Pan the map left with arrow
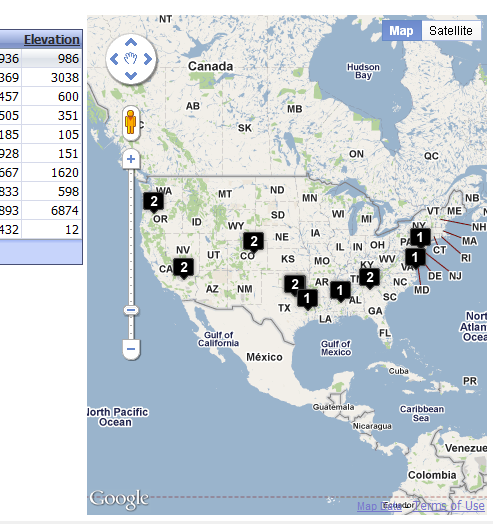The height and width of the screenshot is (524, 493). [x=114, y=59]
